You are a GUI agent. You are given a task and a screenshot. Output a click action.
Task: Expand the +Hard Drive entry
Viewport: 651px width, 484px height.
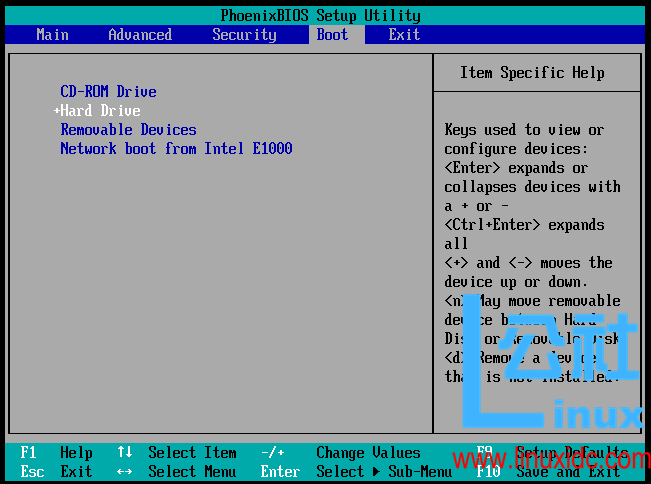pos(97,110)
